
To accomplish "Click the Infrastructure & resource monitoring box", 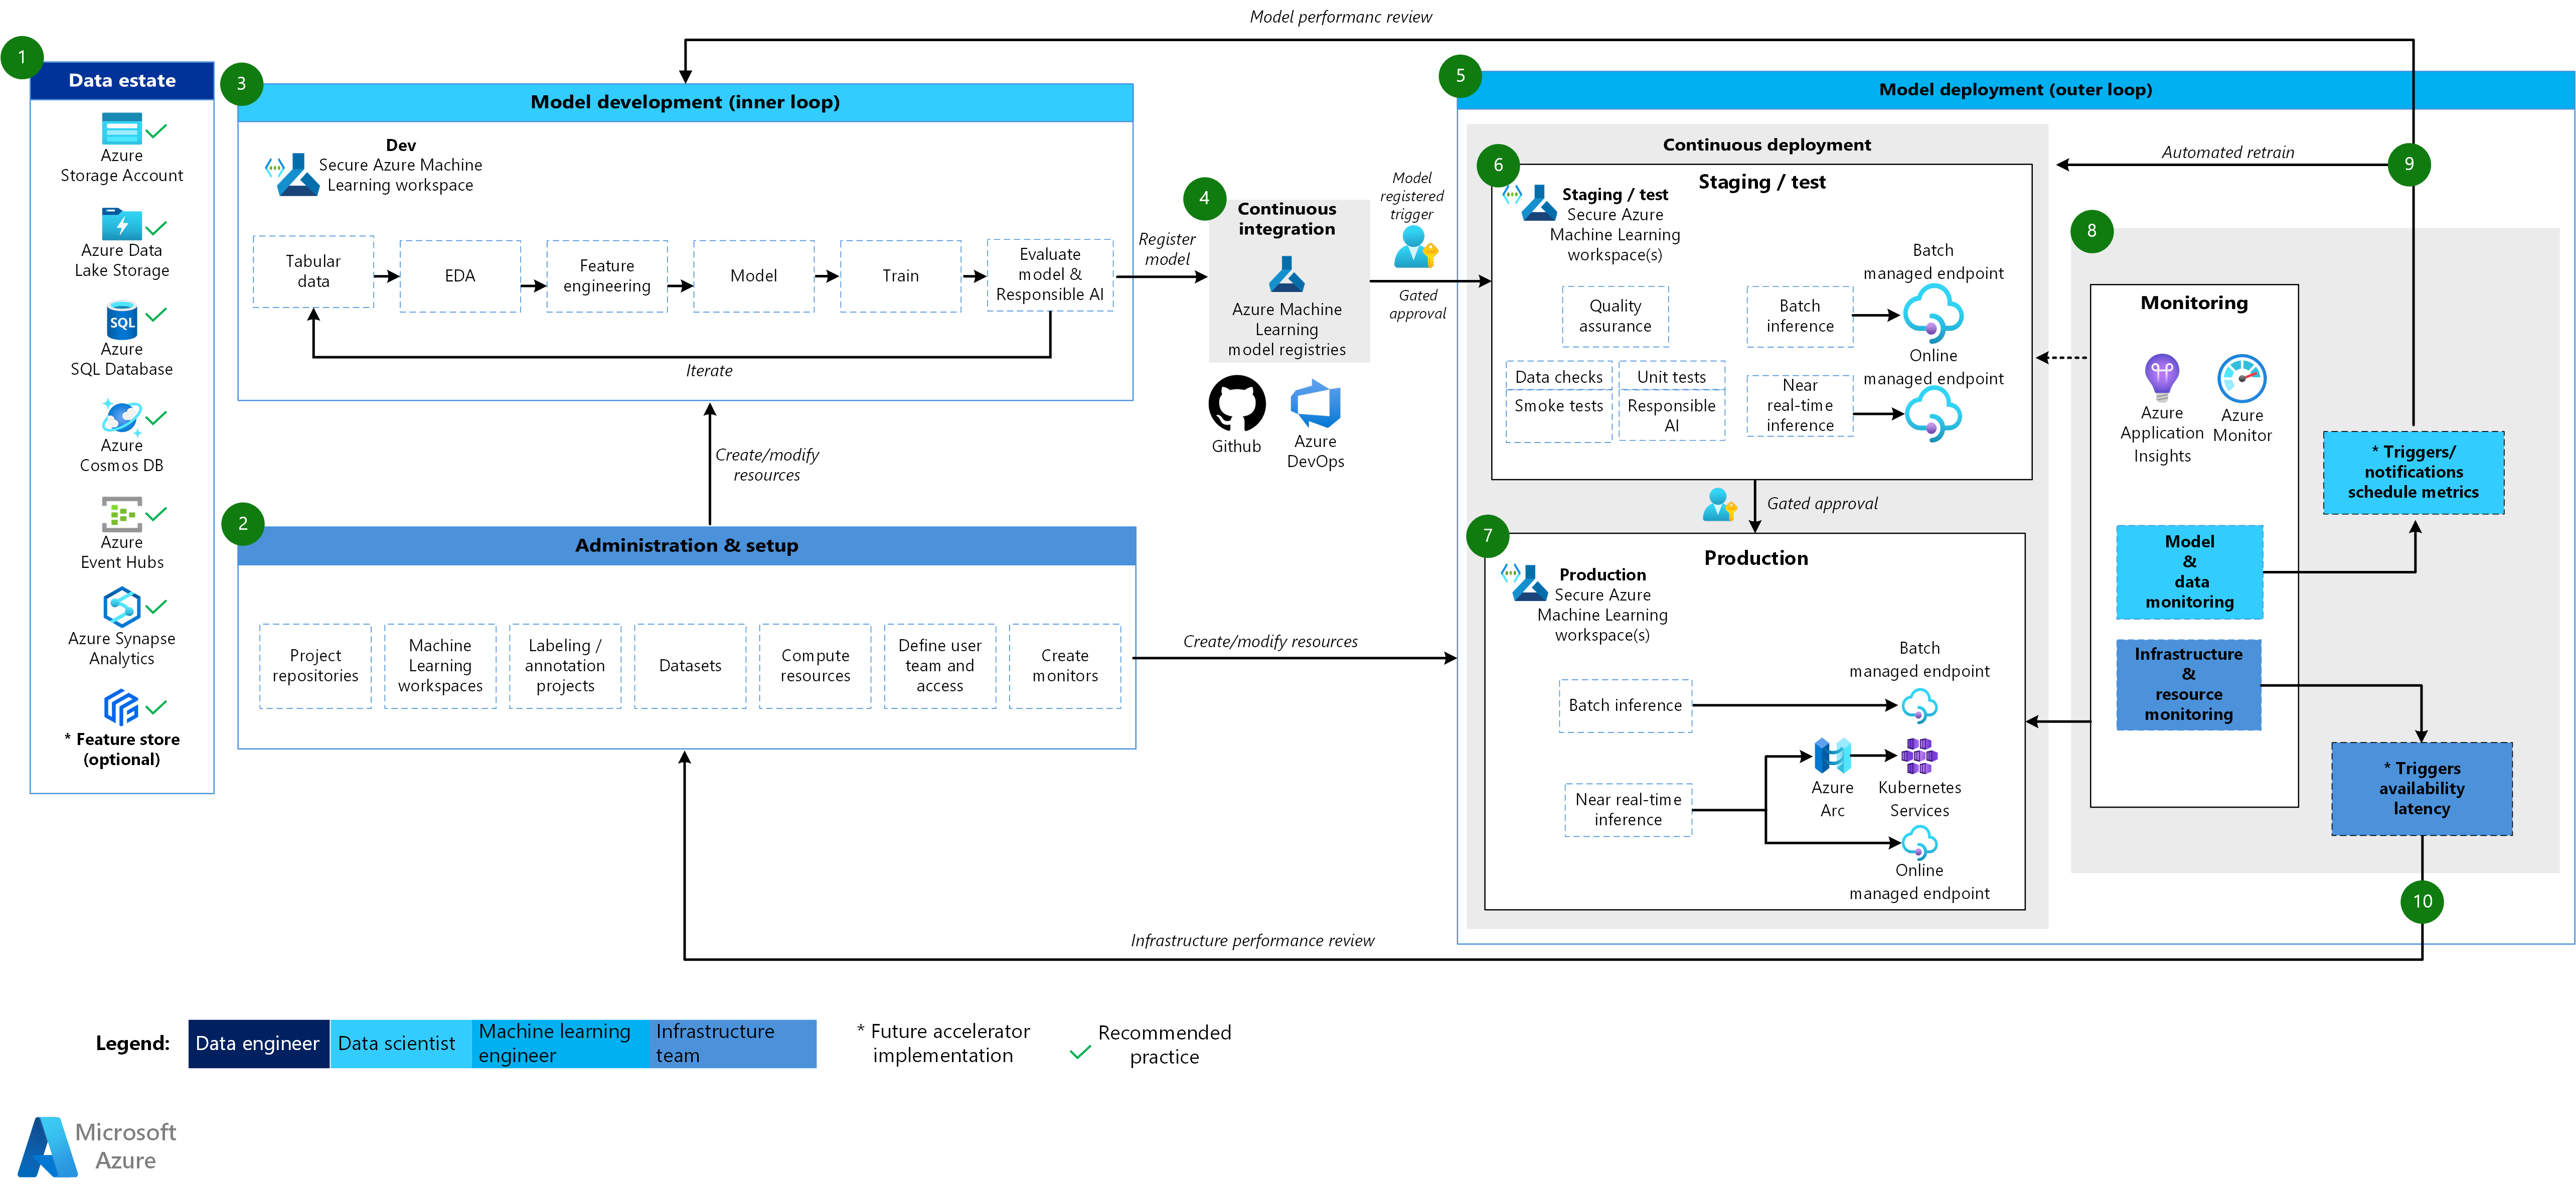I will pyautogui.click(x=2188, y=684).
